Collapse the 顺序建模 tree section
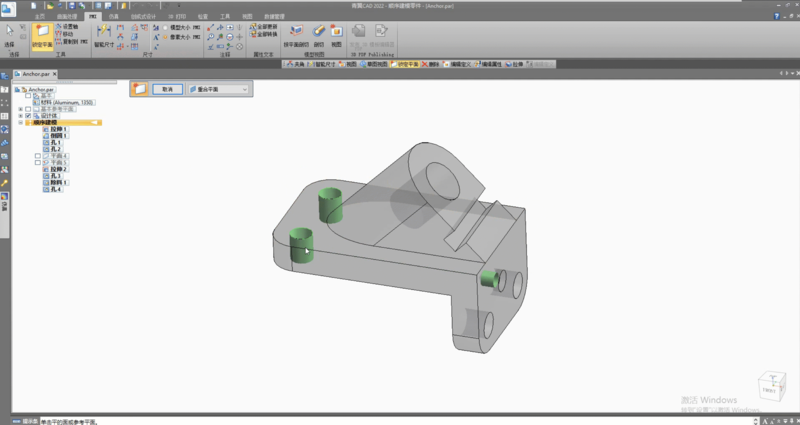Screen dimensions: 800x425 [x=20, y=122]
